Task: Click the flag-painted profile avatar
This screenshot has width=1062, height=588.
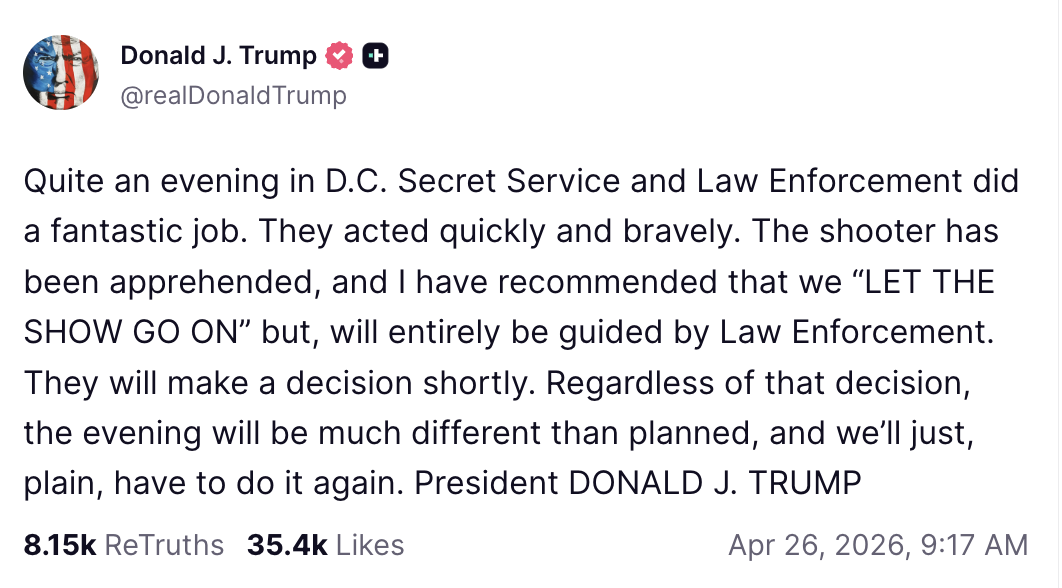Action: (x=61, y=72)
